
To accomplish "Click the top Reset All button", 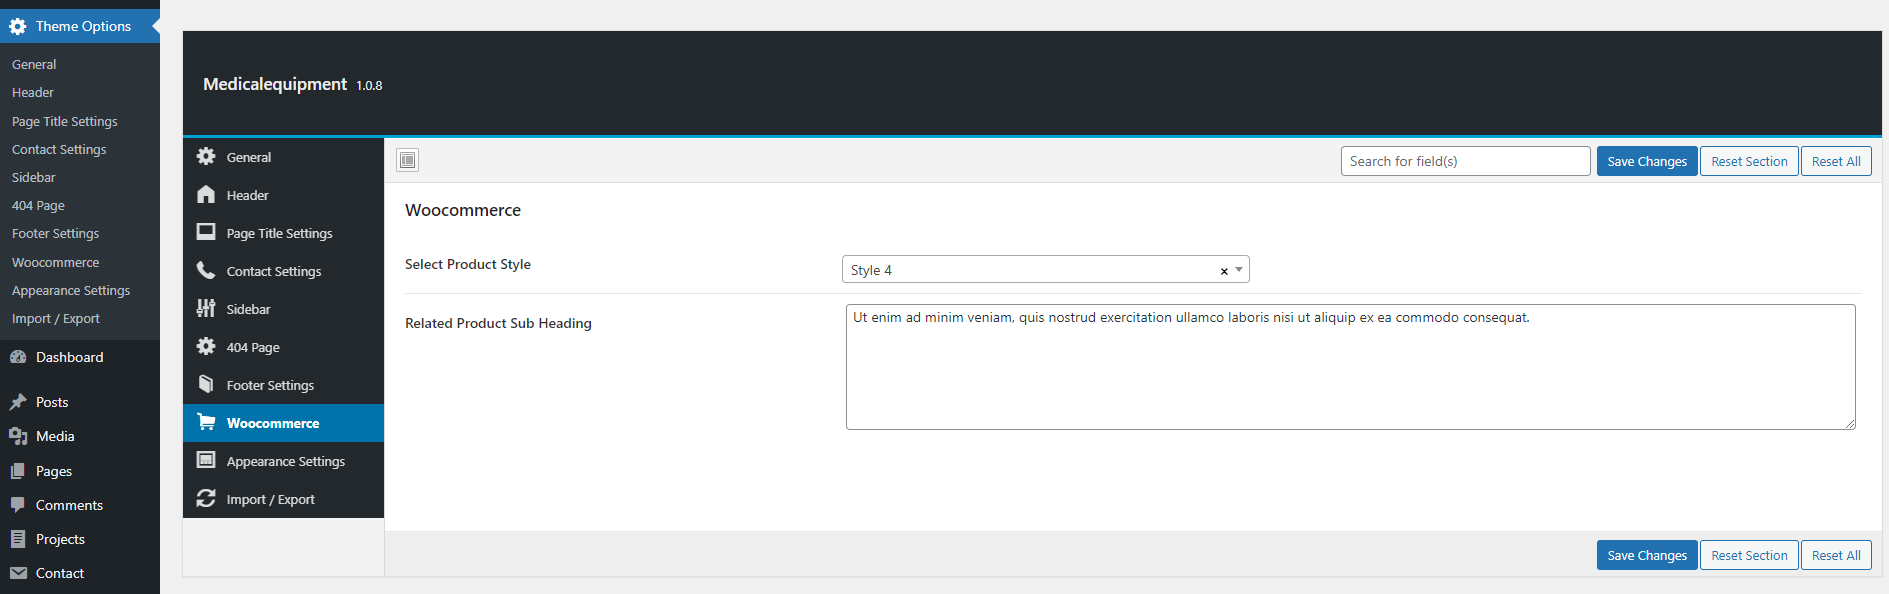I will [1835, 161].
